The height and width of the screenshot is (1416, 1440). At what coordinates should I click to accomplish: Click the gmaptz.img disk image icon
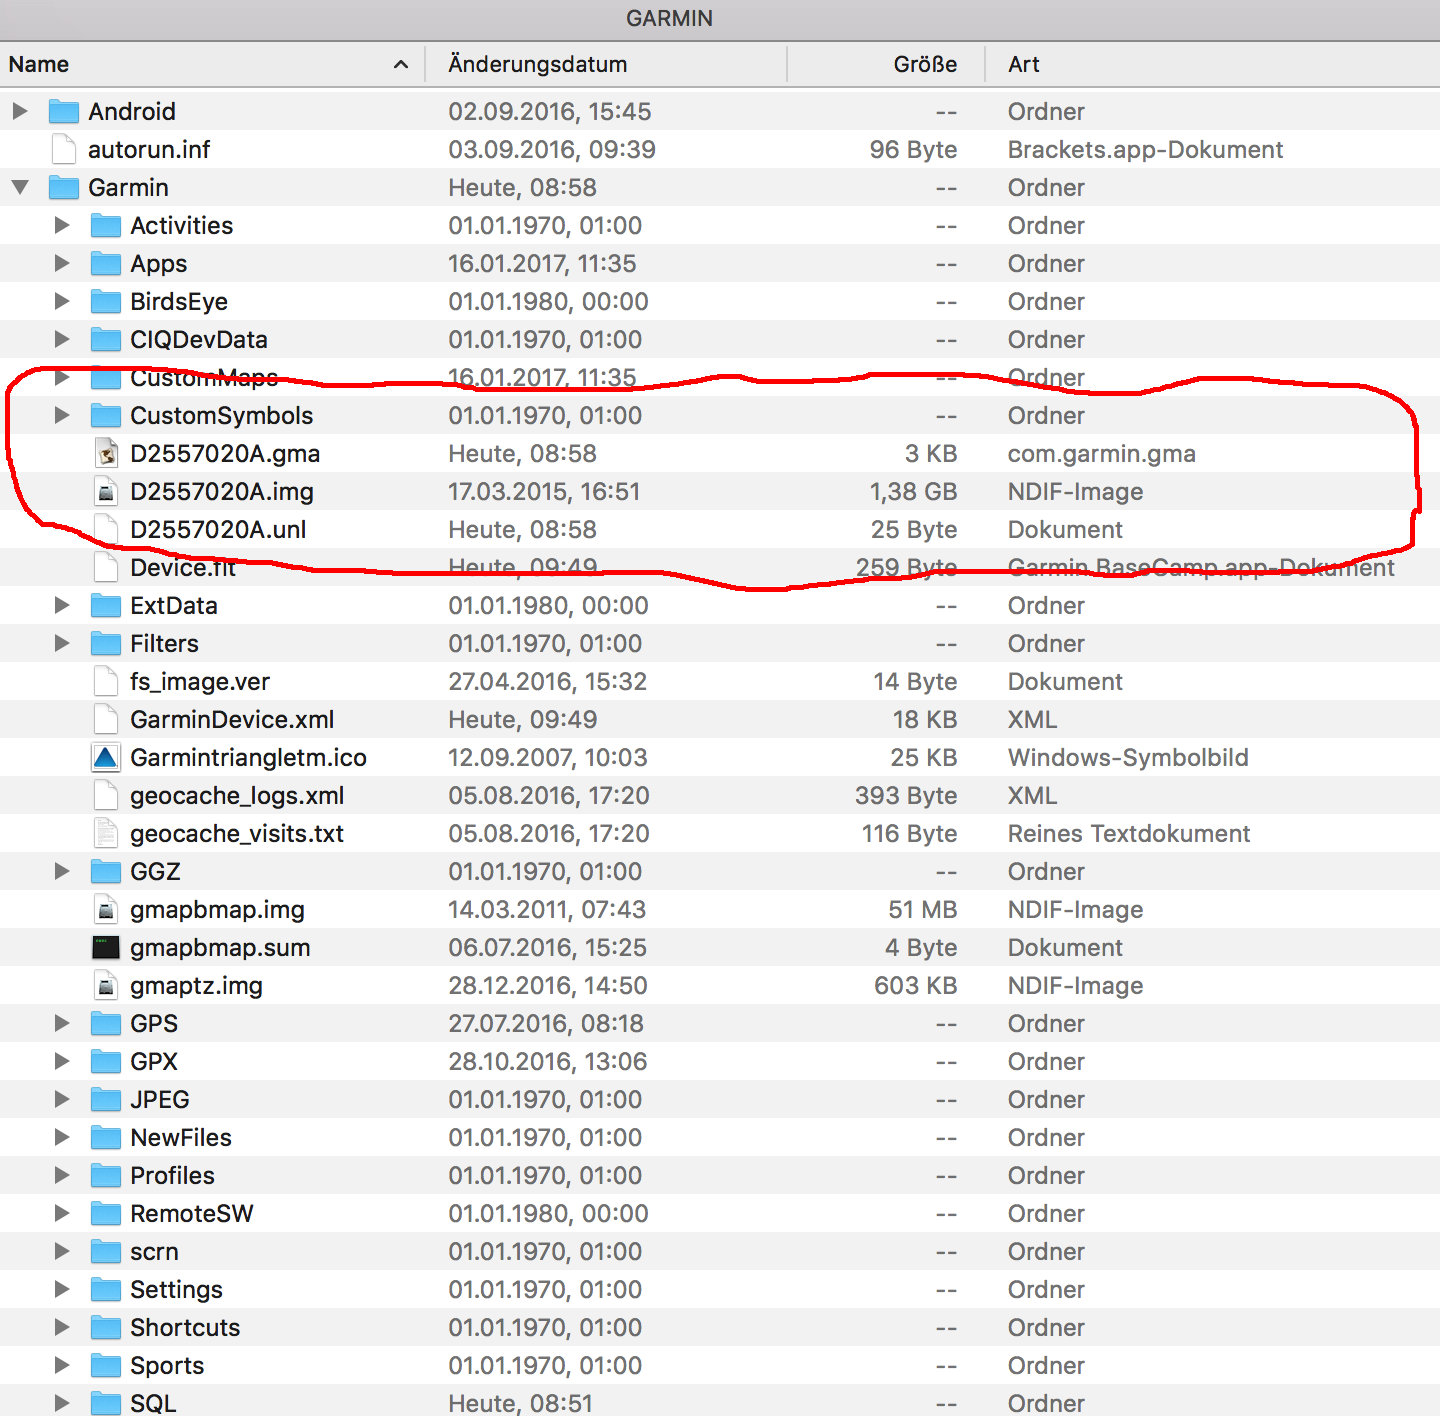[x=106, y=985]
